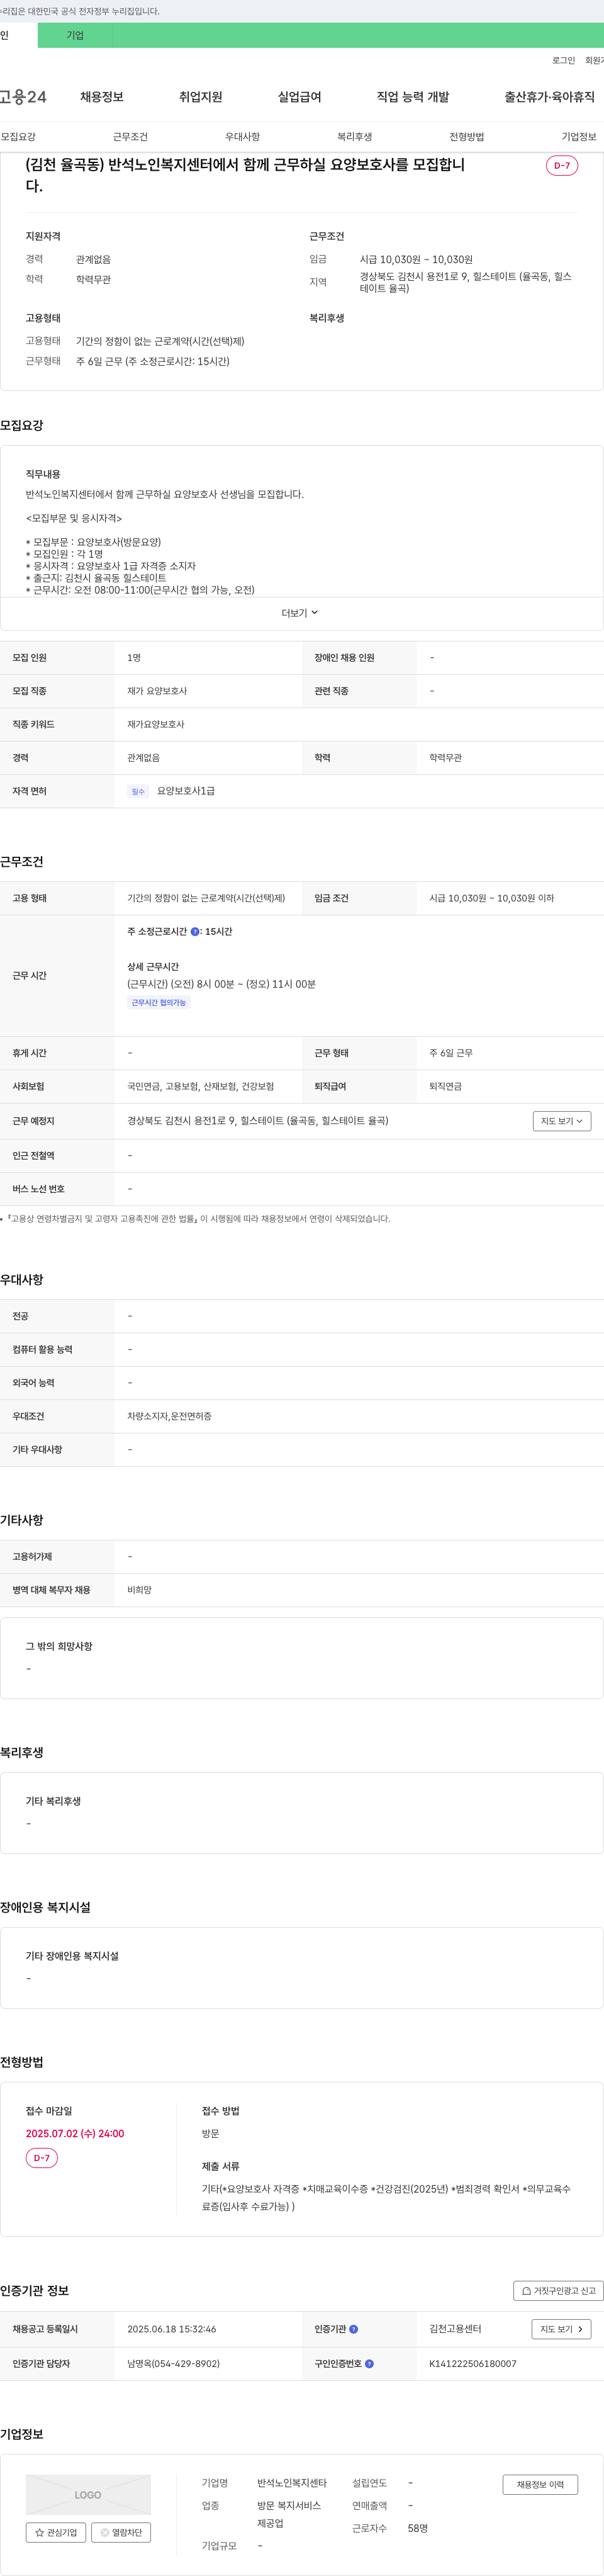Add company with 관심기업 star button
Viewport: 604px width, 2576px height.
[56, 2532]
